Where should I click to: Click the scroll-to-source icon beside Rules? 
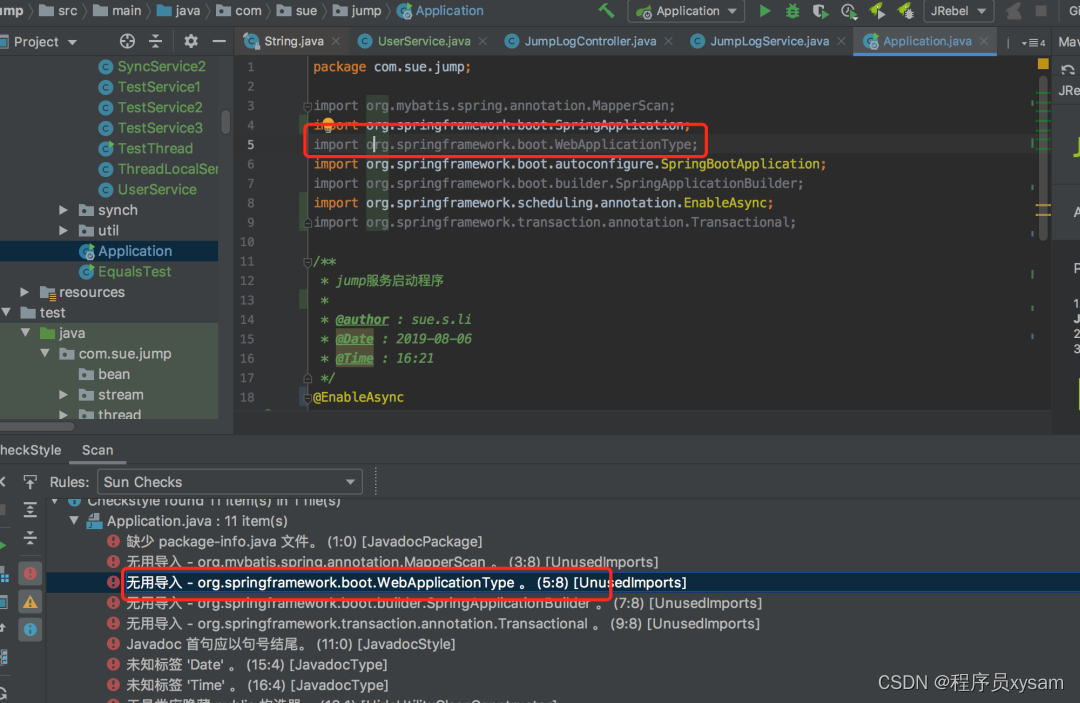pos(30,481)
